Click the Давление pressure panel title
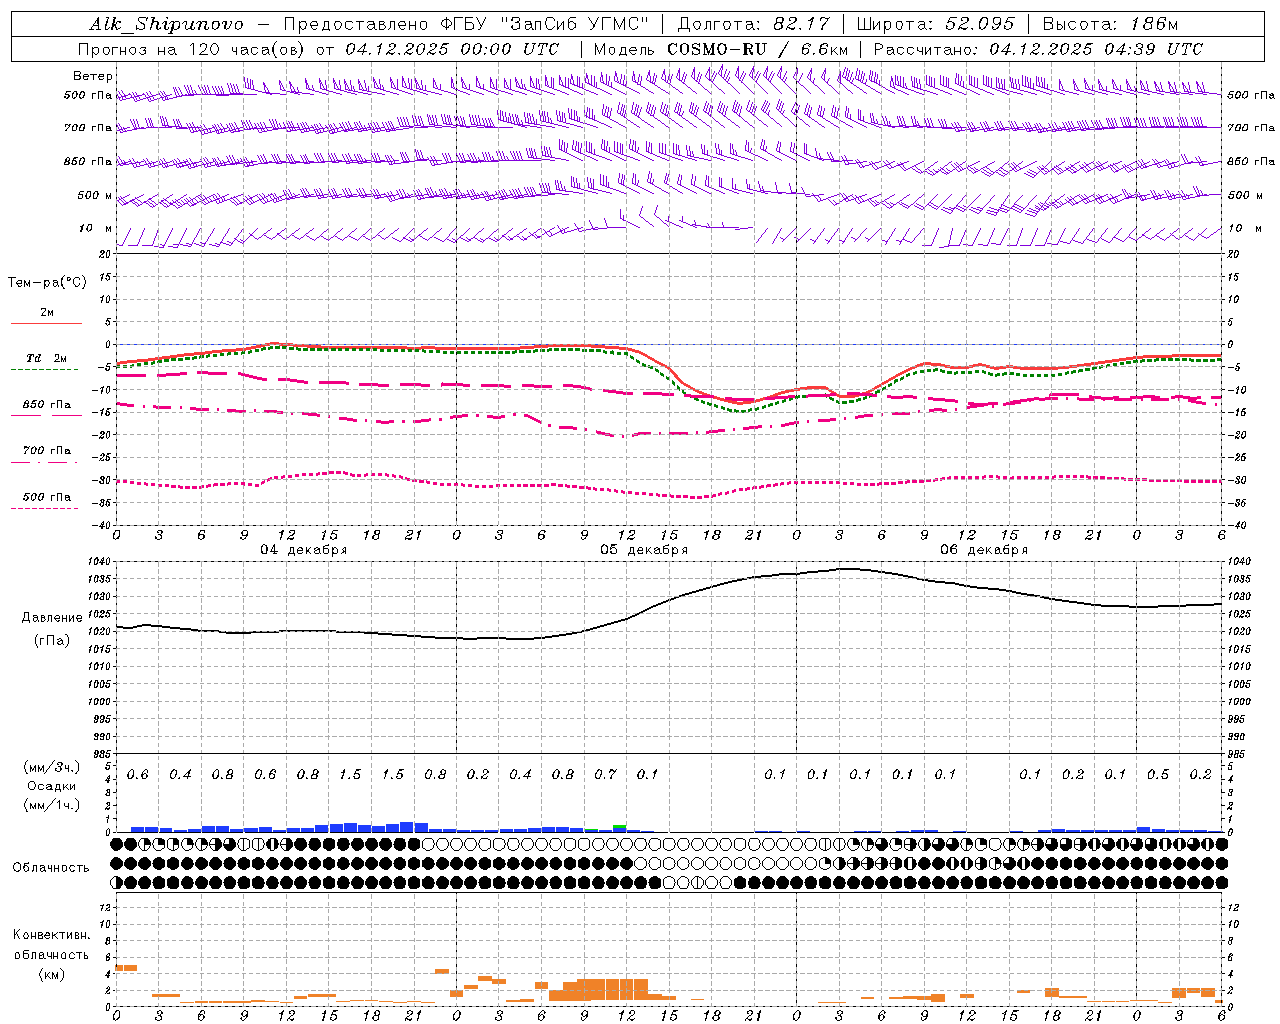The image size is (1280, 1024). 52,617
